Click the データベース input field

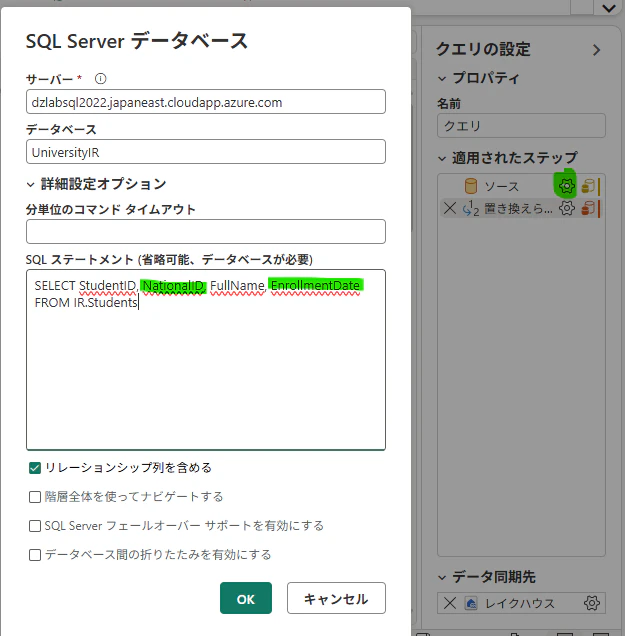click(206, 152)
